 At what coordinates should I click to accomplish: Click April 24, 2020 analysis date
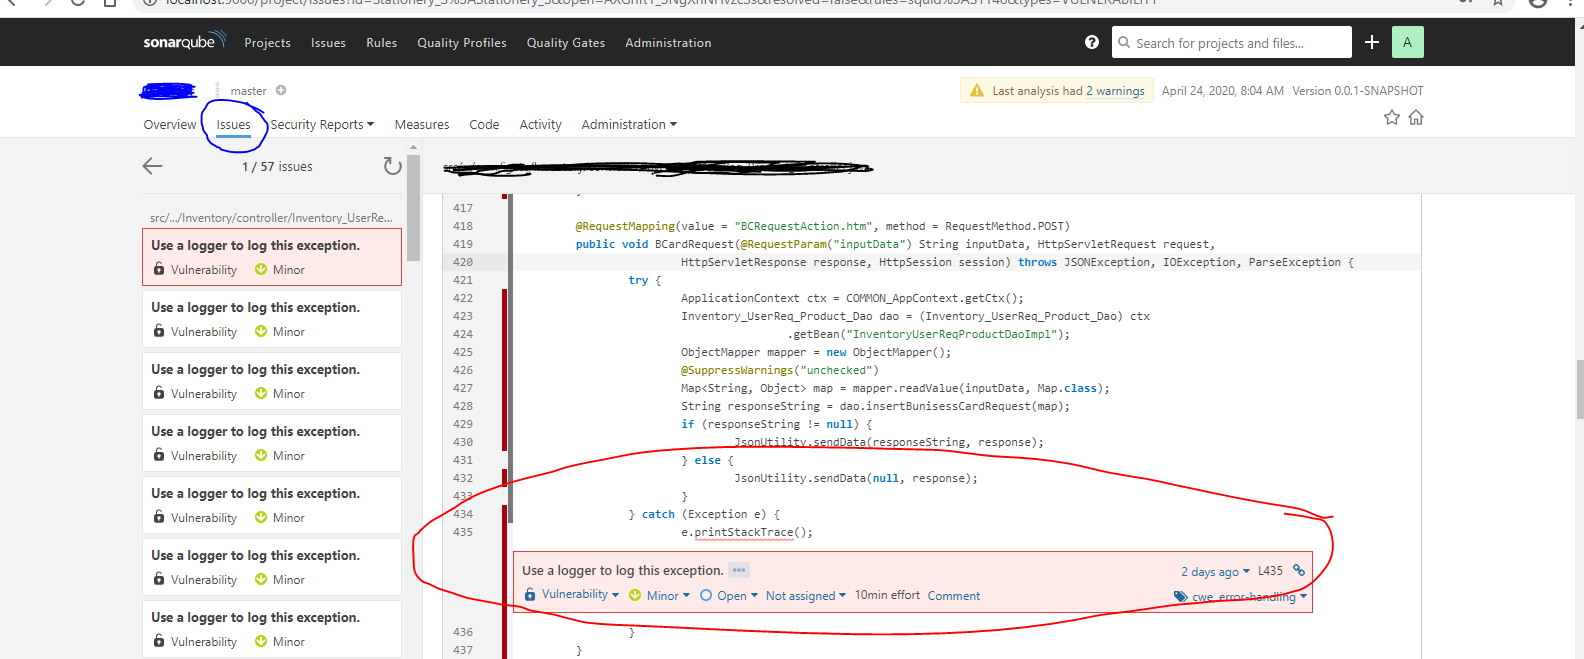[x=1223, y=91]
